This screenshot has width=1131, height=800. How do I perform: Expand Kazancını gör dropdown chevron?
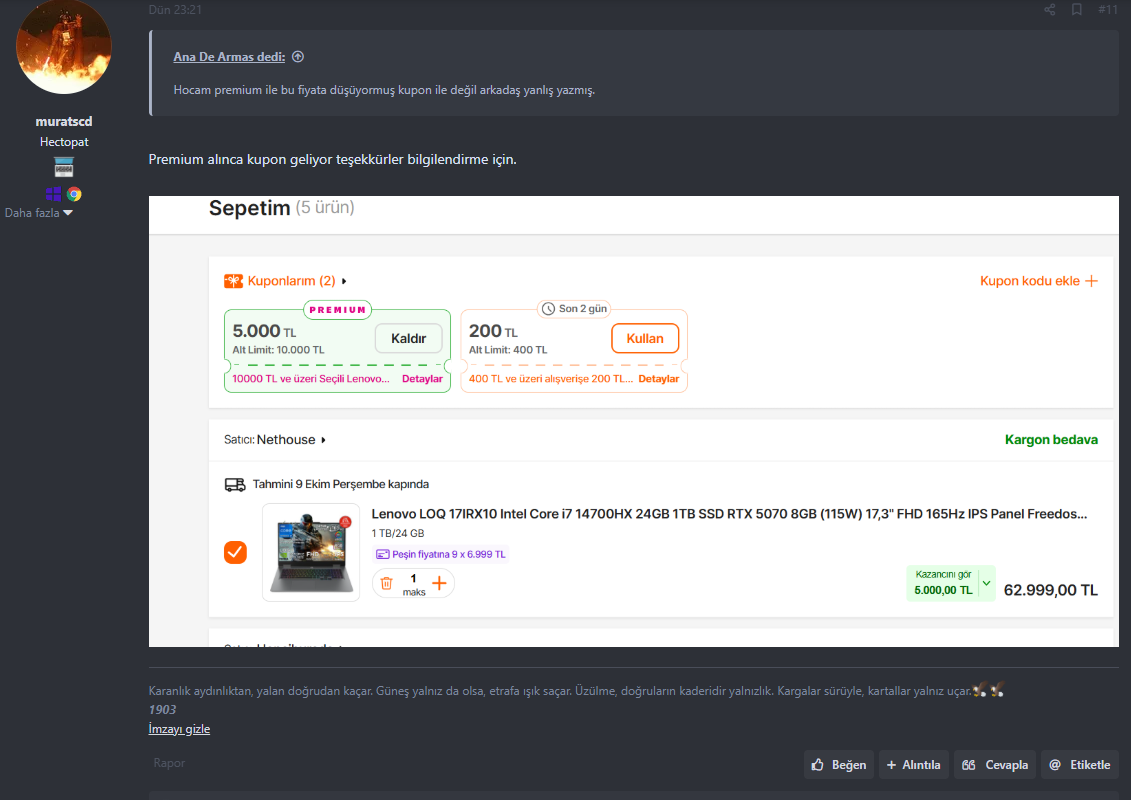(986, 583)
